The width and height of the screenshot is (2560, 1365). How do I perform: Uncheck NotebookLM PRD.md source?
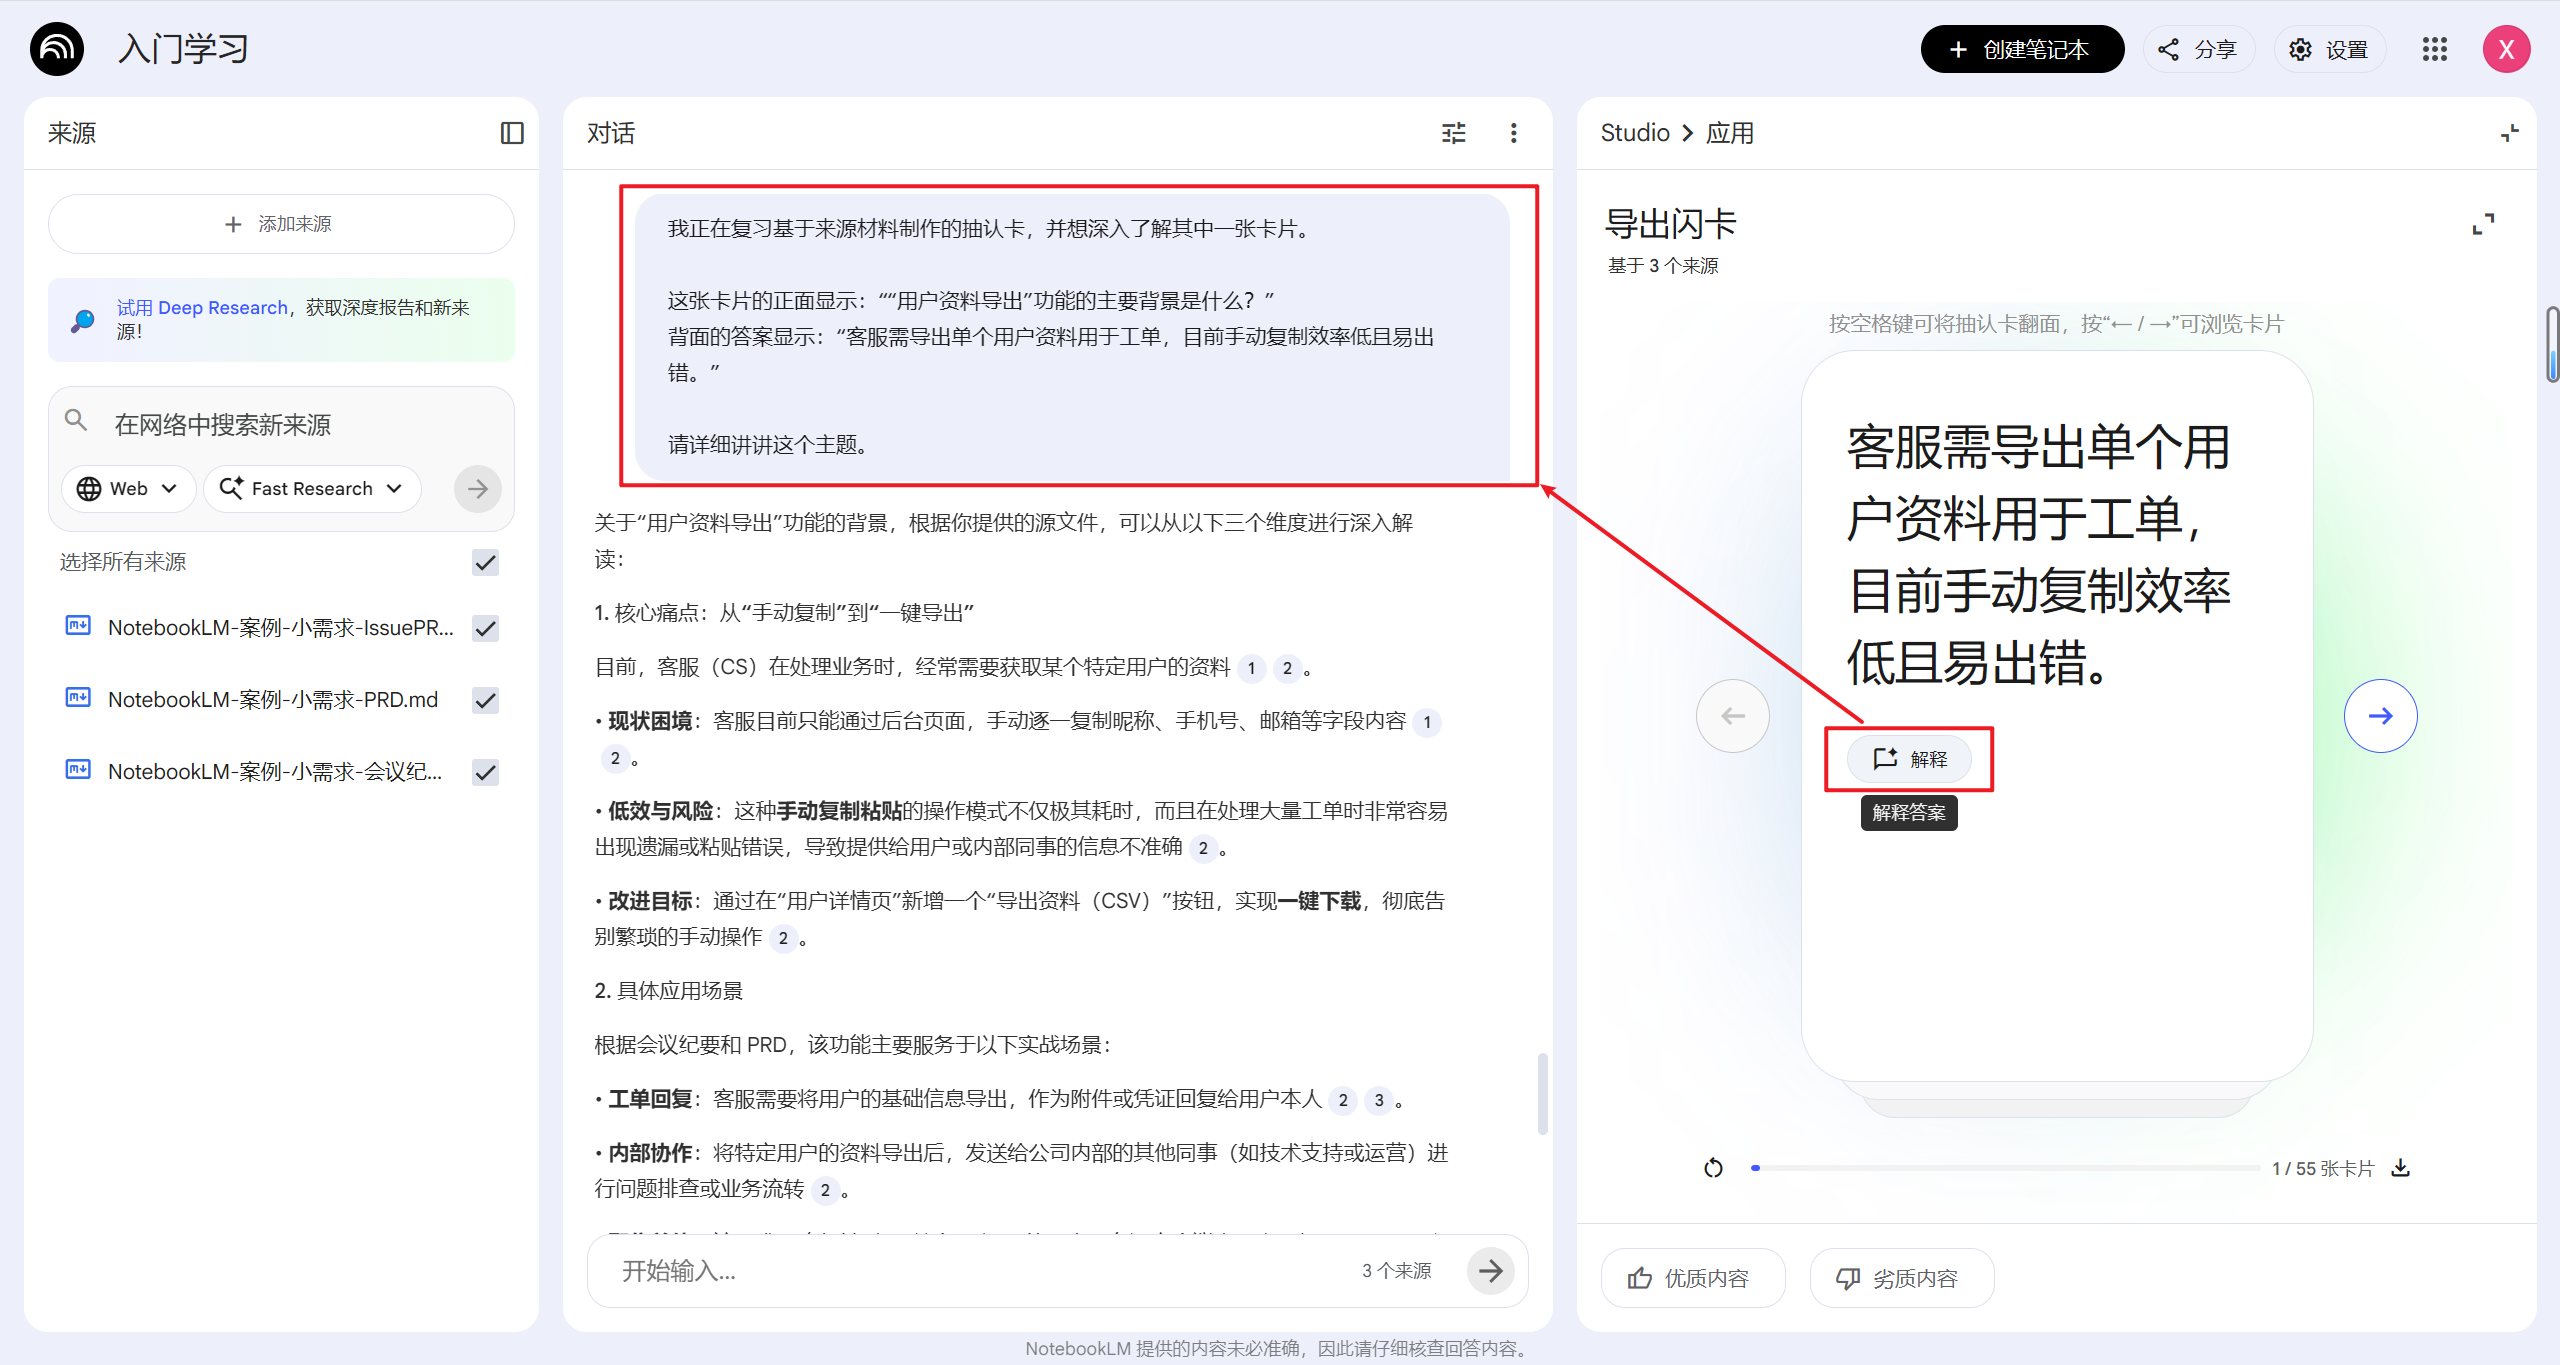pyautogui.click(x=486, y=700)
